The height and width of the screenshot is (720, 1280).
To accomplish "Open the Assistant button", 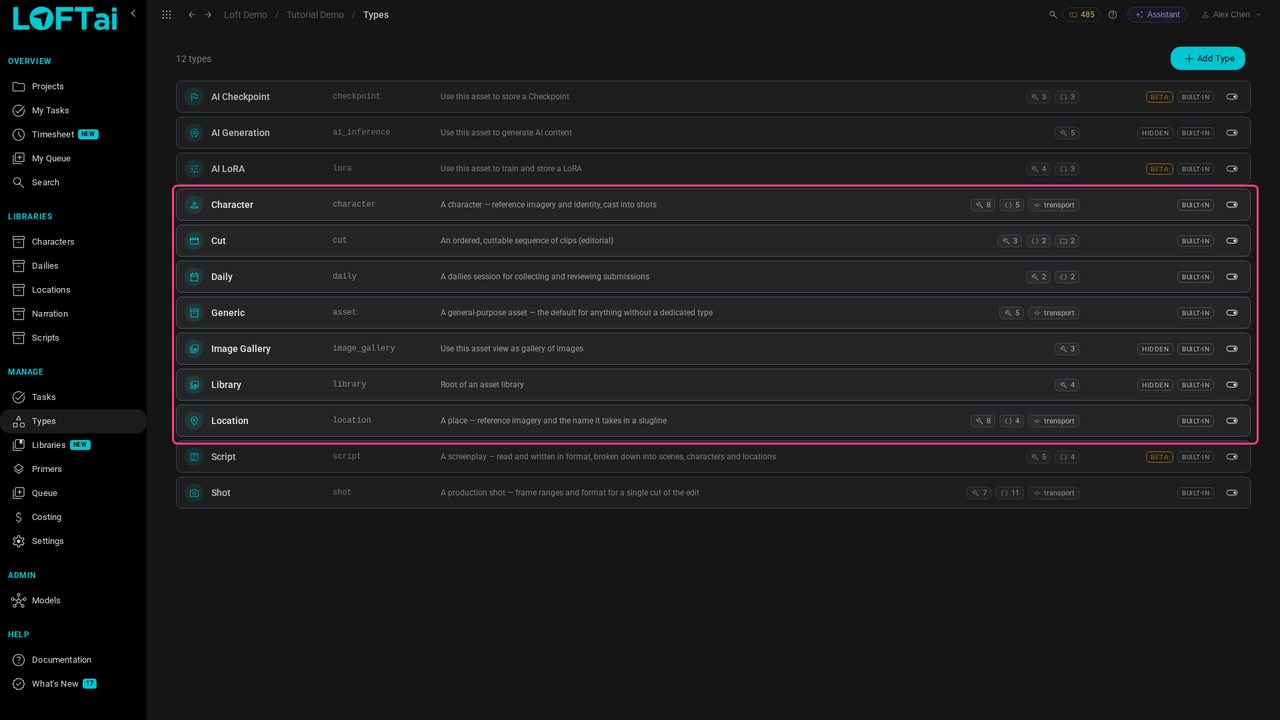I will (x=1157, y=15).
